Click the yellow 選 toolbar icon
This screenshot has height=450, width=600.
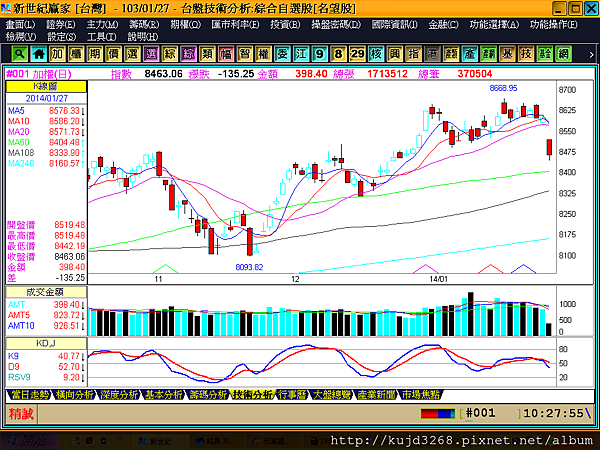point(132,54)
